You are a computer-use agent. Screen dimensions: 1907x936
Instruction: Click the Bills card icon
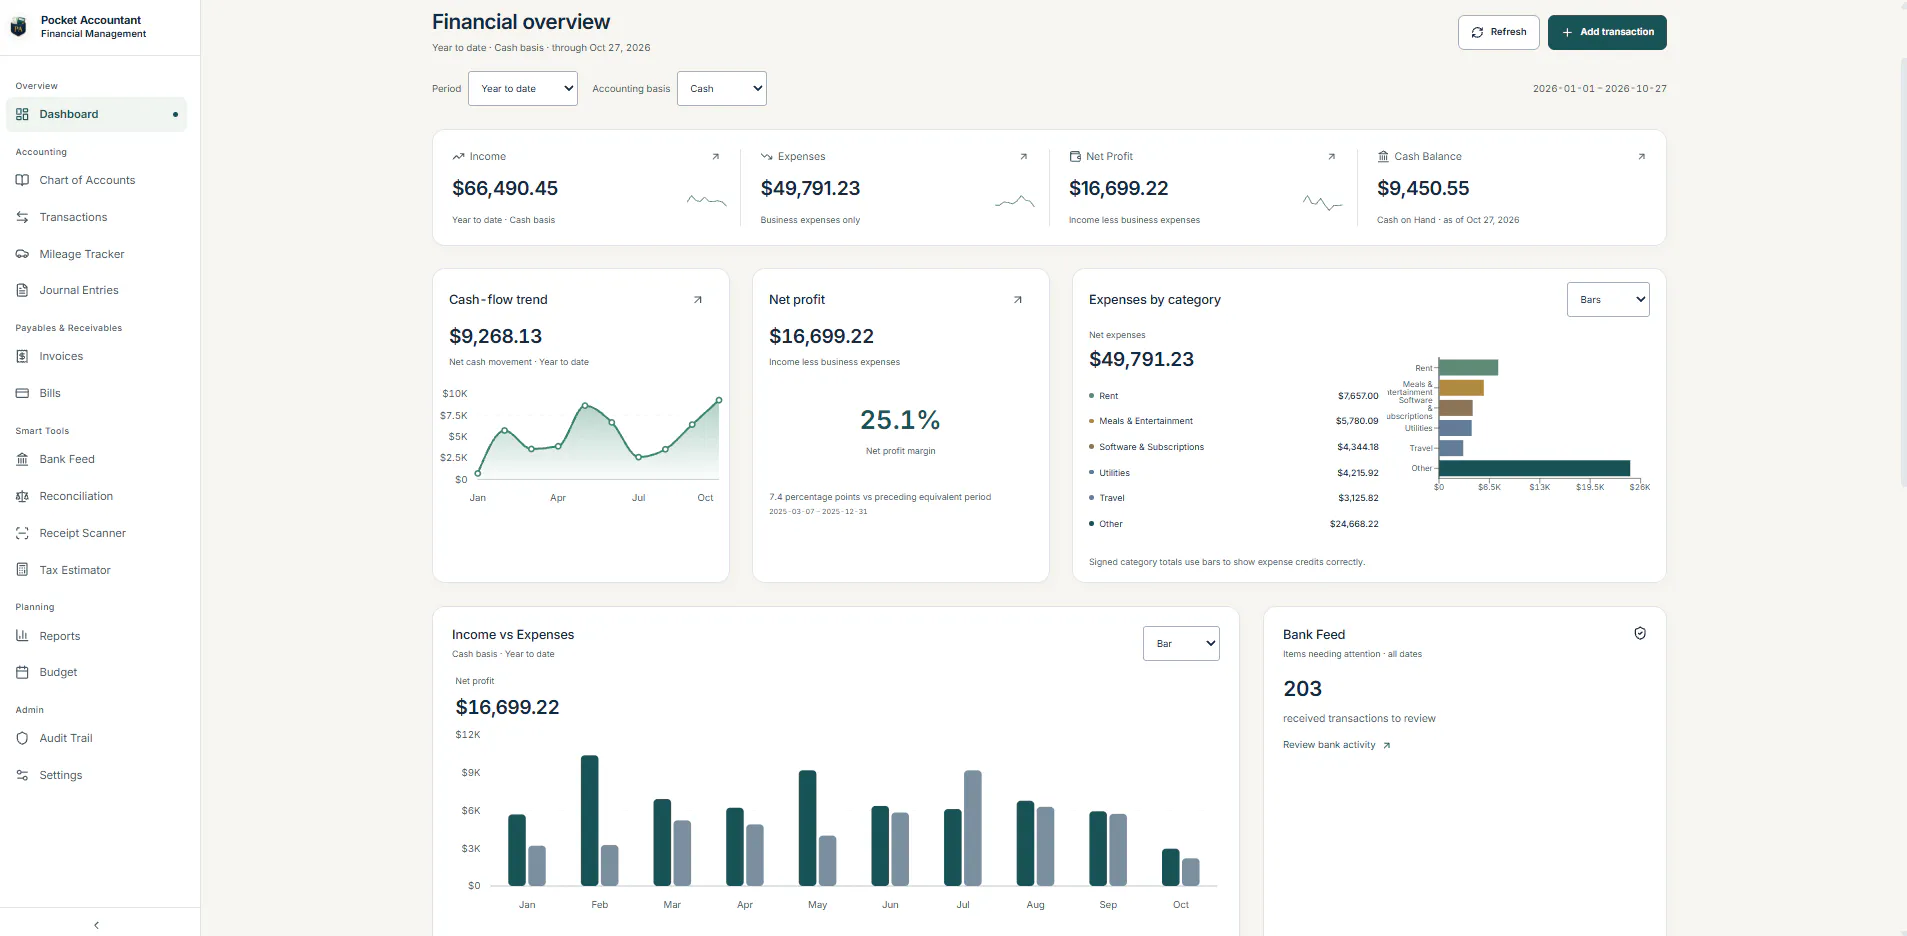click(x=22, y=393)
